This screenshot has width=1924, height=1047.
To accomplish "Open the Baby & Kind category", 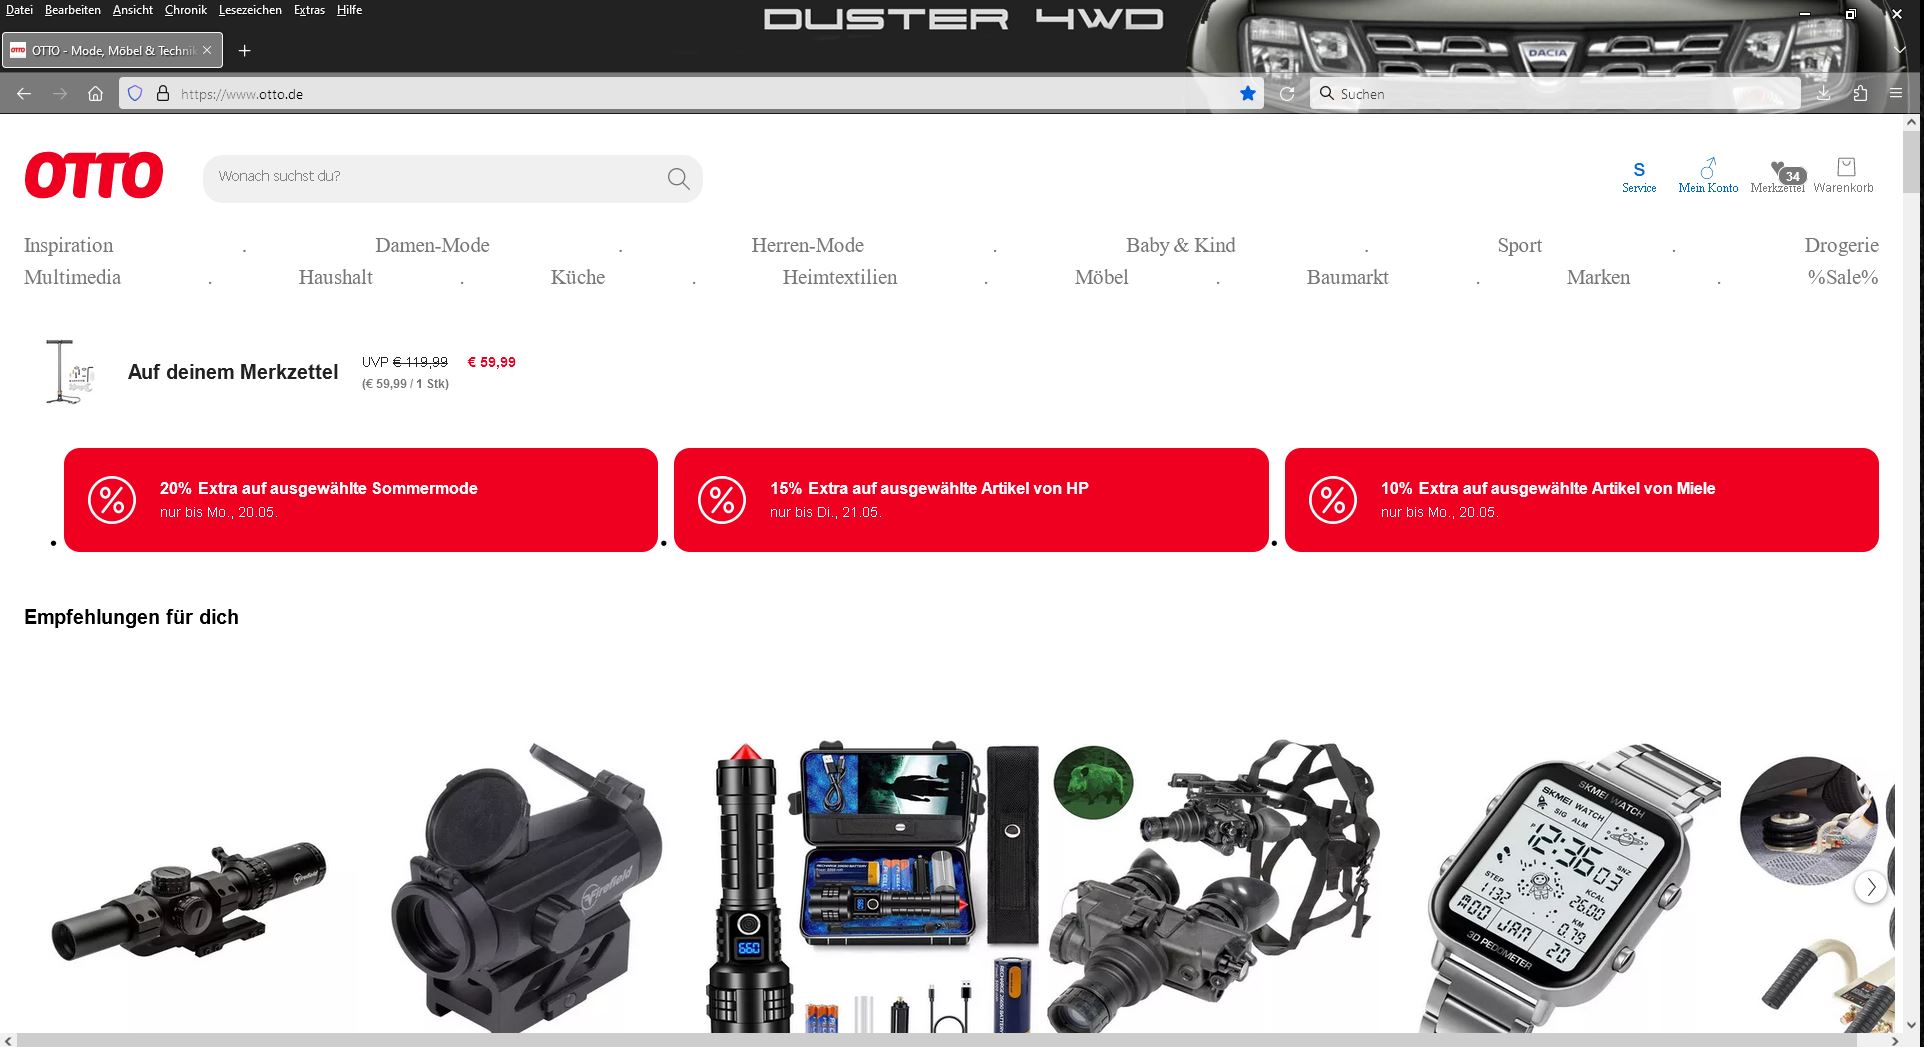I will 1180,246.
